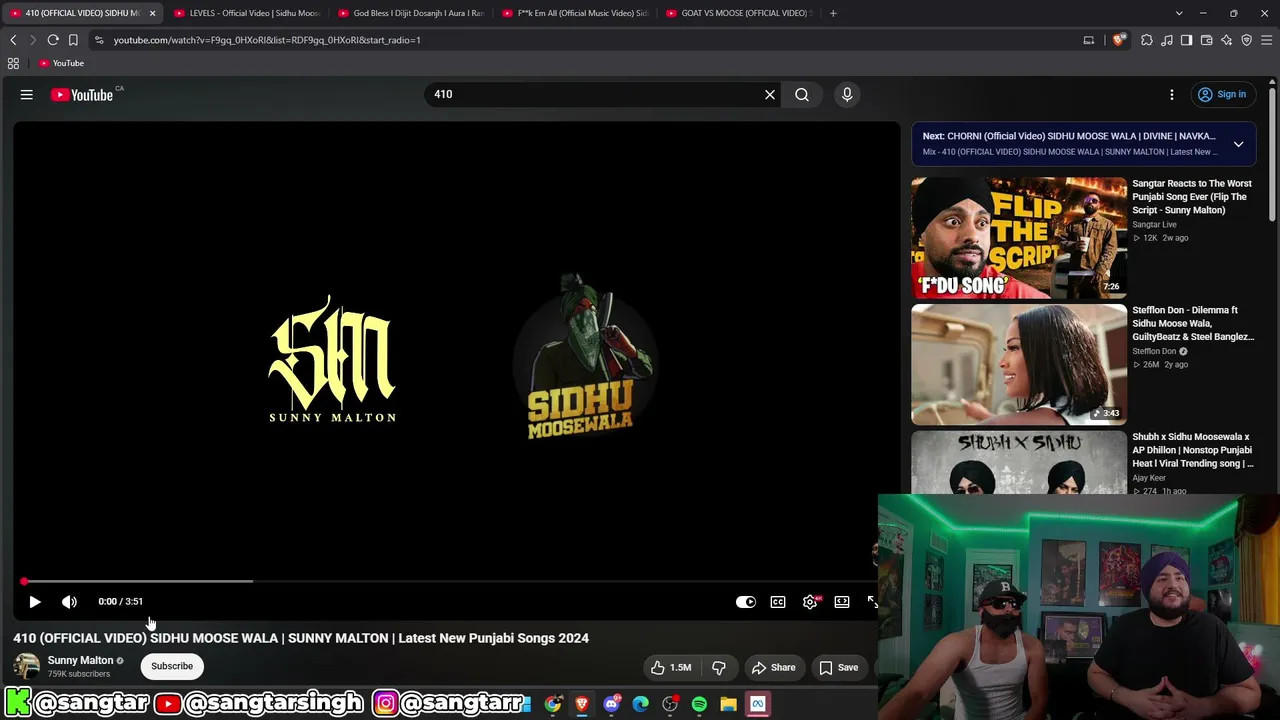Open the media control music-note icon
This screenshot has height=720, width=1280.
(1167, 40)
